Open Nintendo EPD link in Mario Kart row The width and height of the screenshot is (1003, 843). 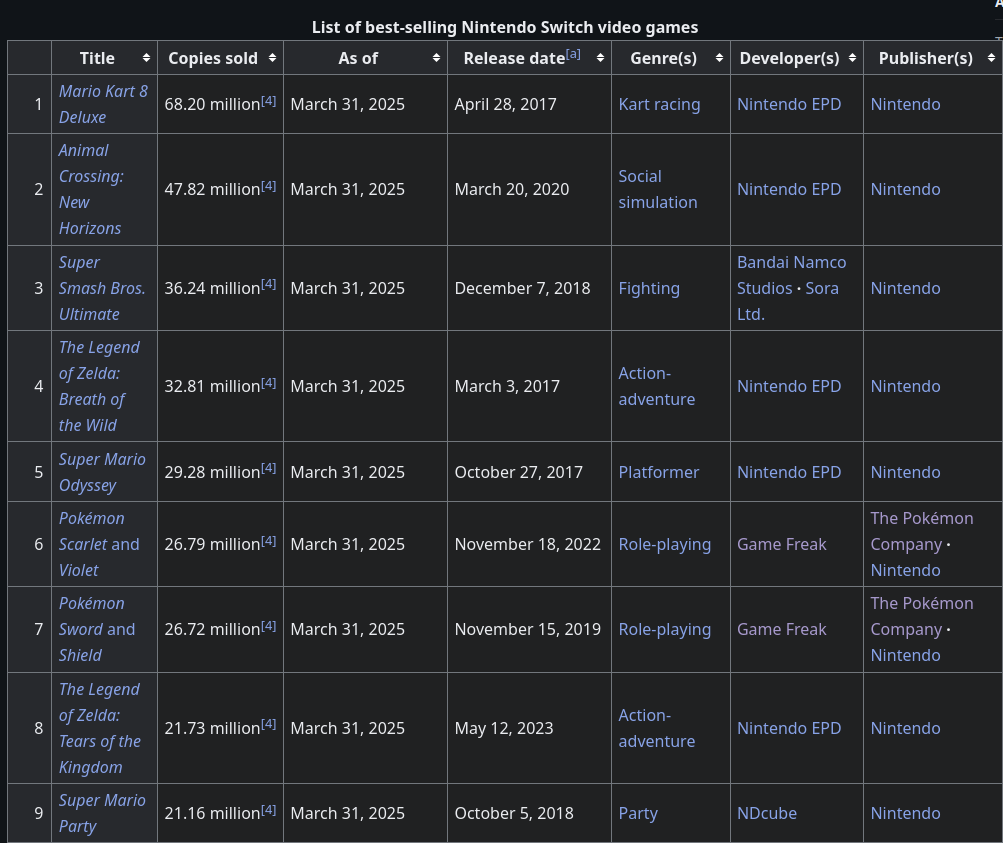point(789,104)
